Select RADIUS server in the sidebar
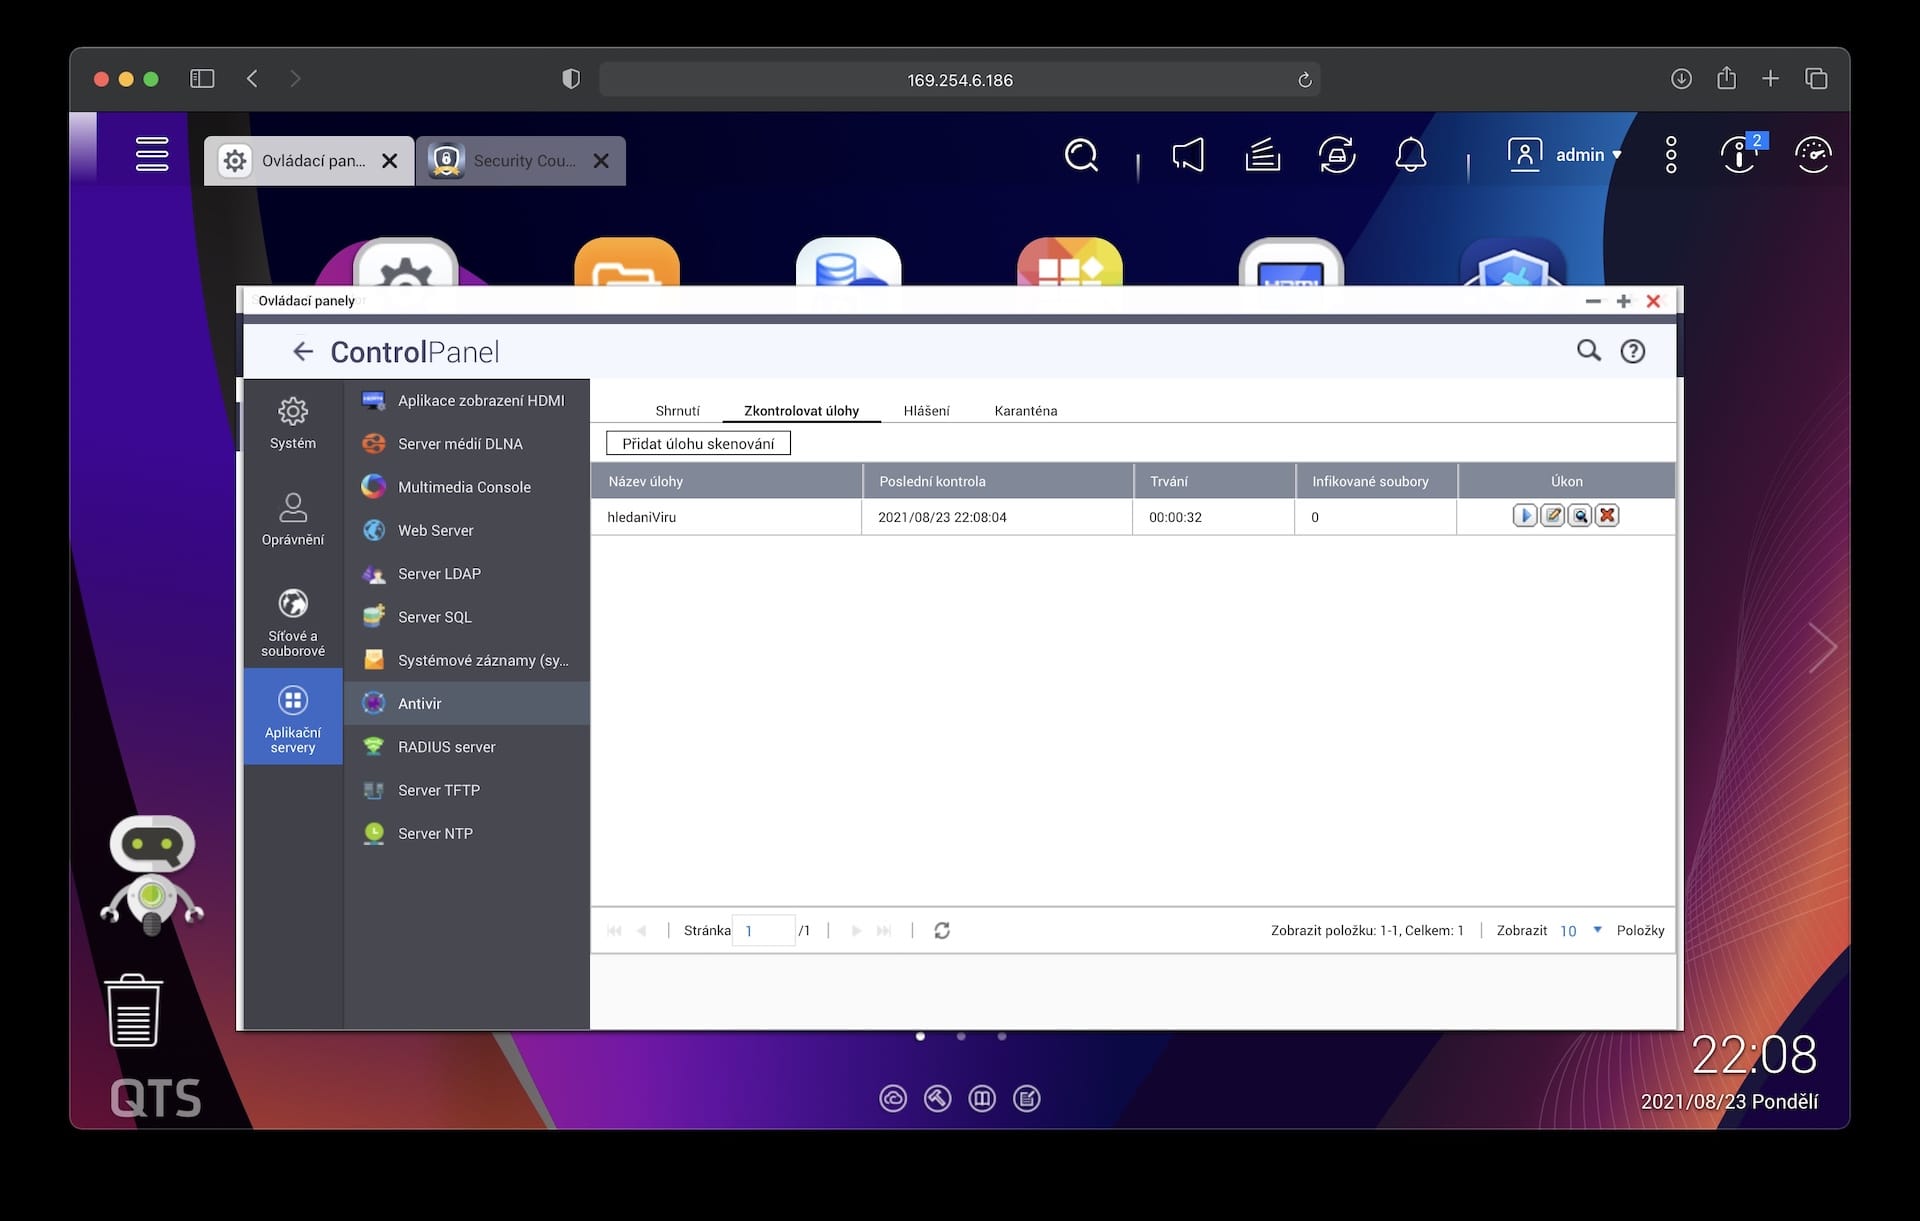This screenshot has width=1920, height=1221. pyautogui.click(x=446, y=747)
